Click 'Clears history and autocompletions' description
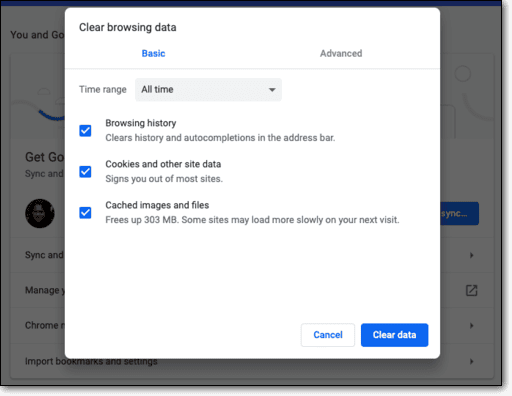Image resolution: width=512 pixels, height=396 pixels. coord(220,138)
